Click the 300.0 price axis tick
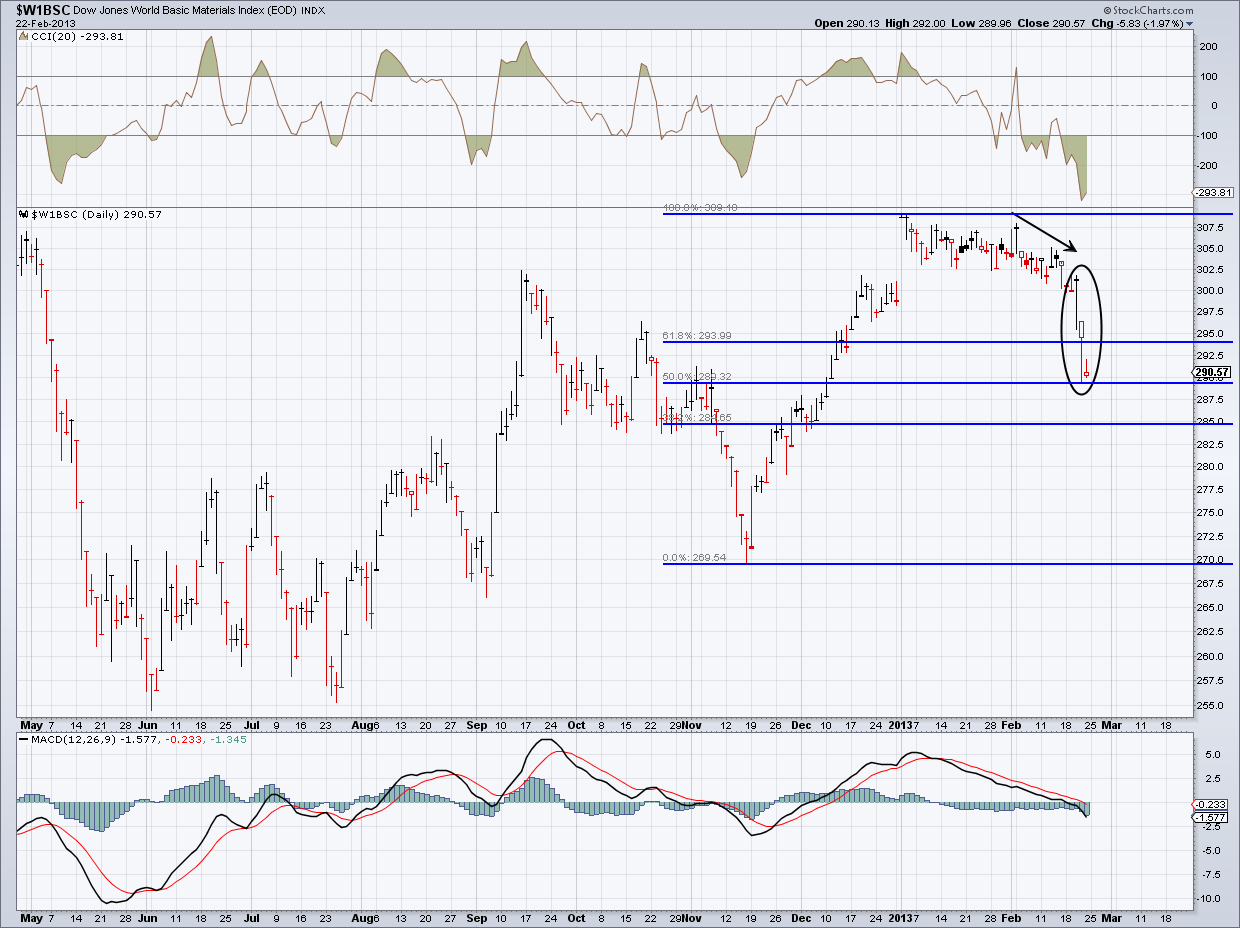The width and height of the screenshot is (1240, 928). 1211,291
